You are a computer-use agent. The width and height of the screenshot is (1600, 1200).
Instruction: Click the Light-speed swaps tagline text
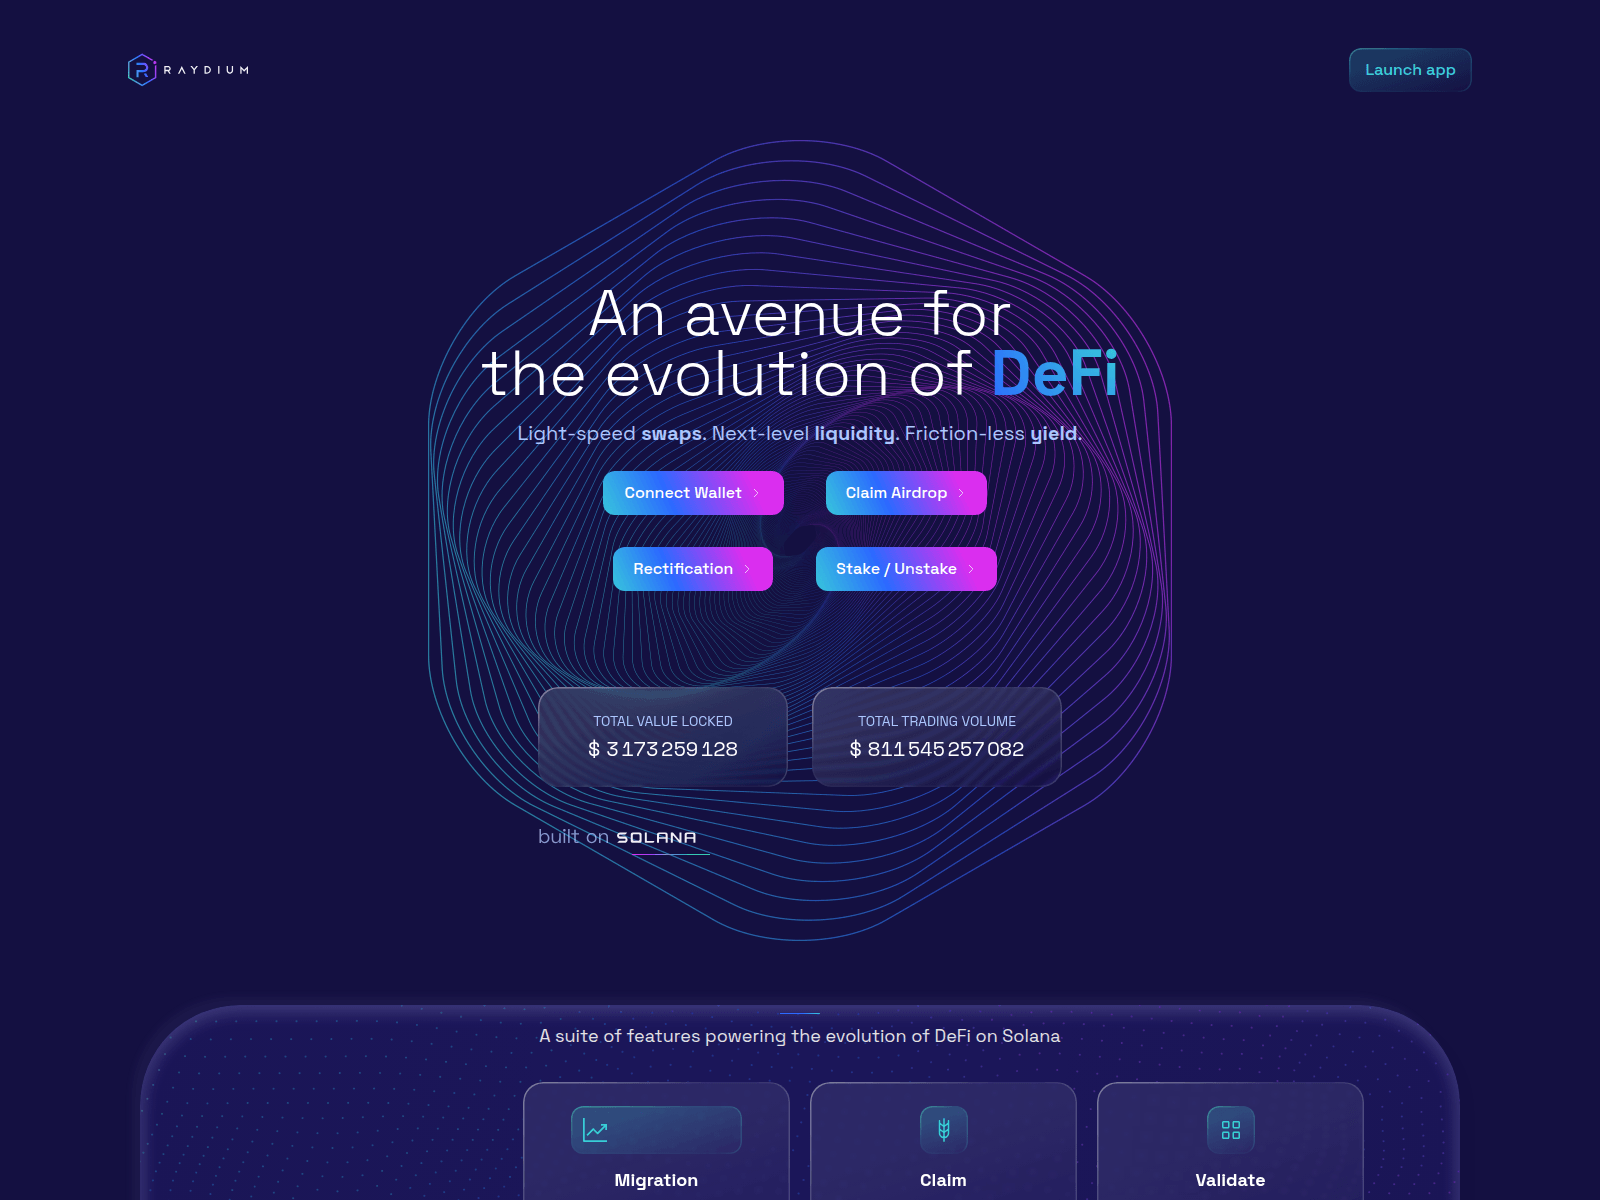[800, 434]
